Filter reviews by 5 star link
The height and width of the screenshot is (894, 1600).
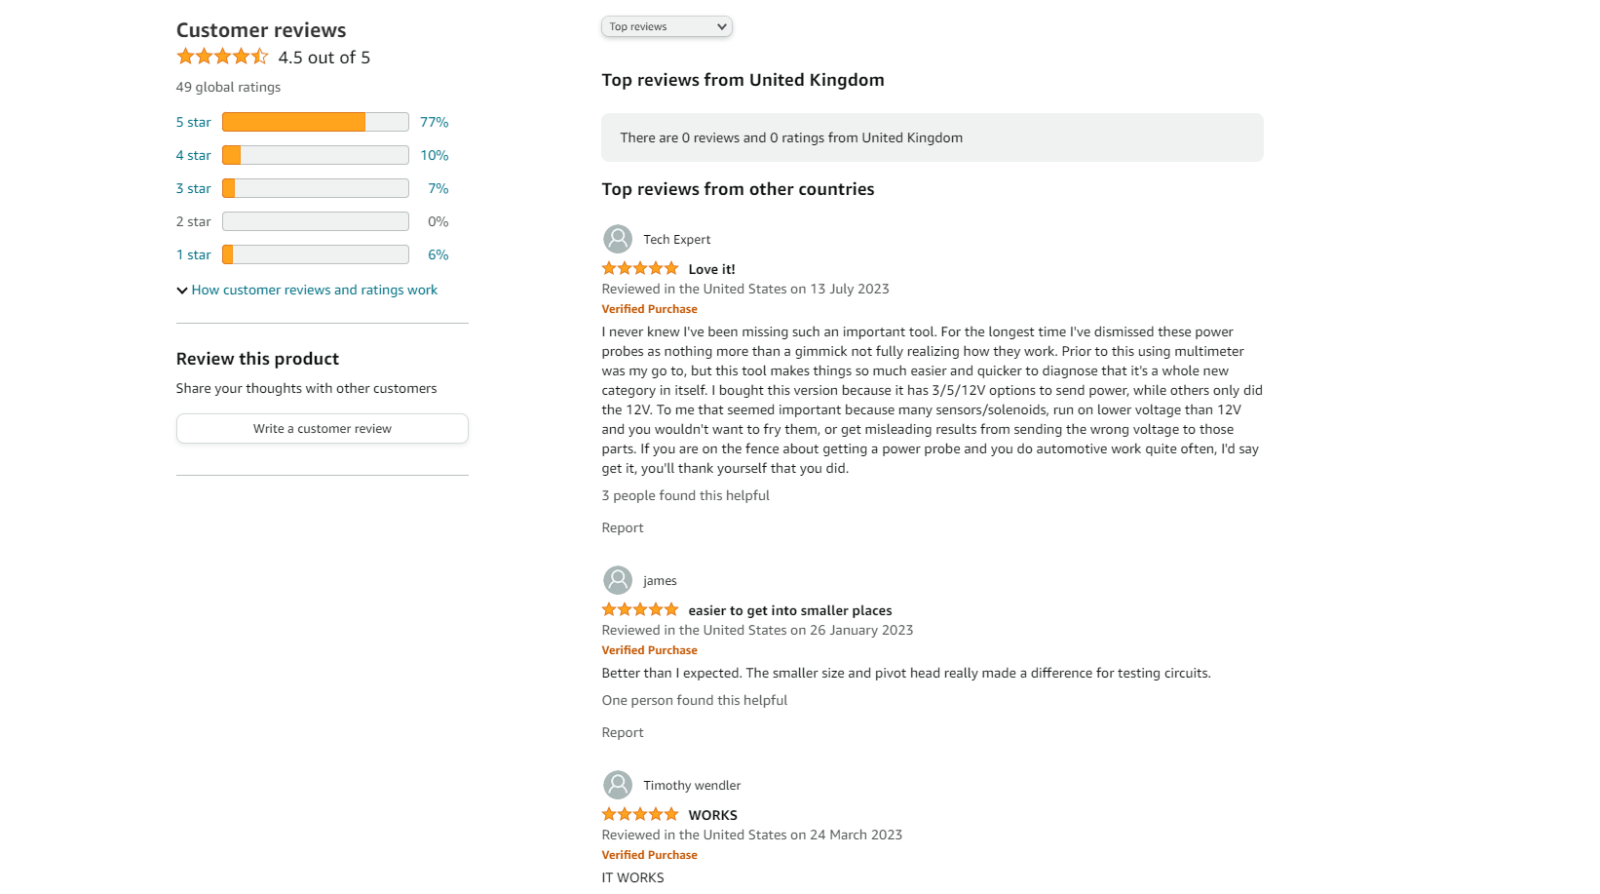193,122
